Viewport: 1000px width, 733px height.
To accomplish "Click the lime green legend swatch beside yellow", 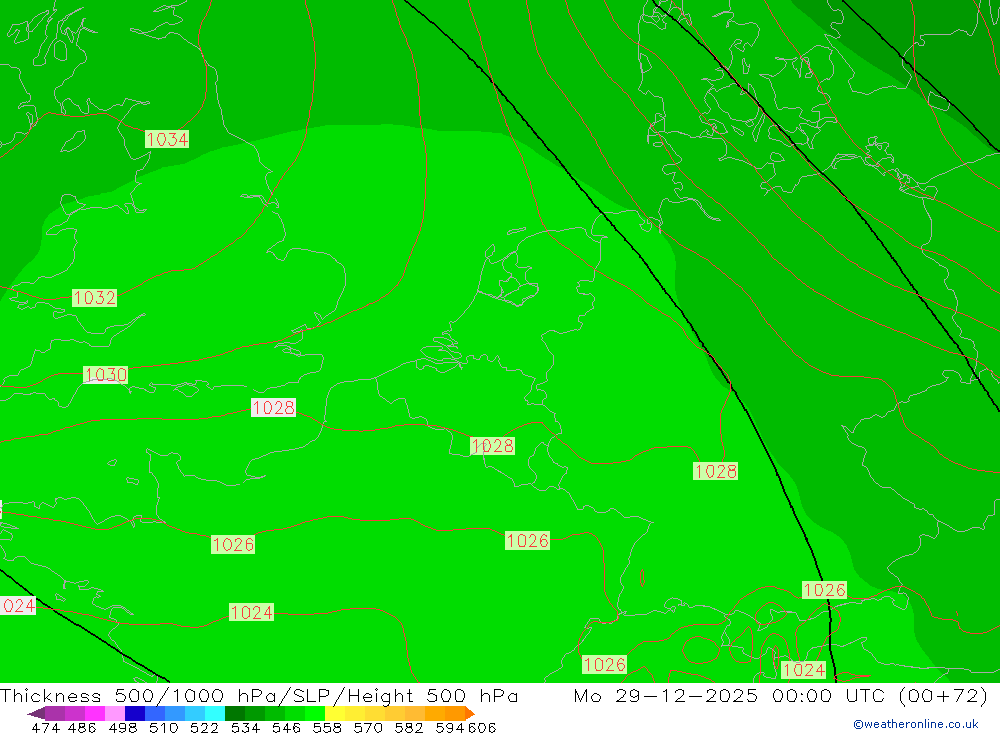I will coord(315,713).
